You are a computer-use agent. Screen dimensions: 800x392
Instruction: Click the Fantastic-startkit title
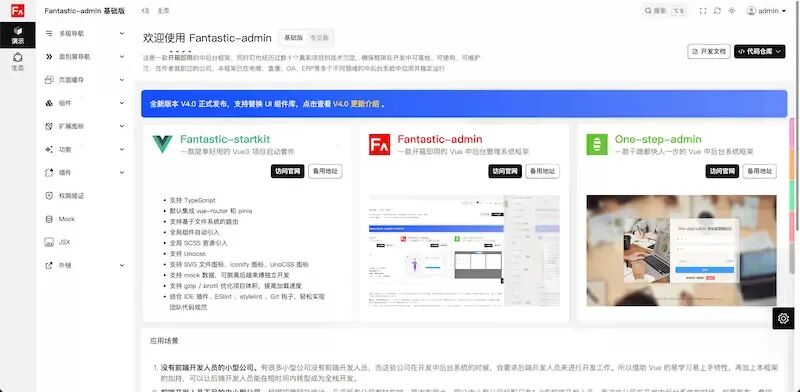[x=225, y=139]
